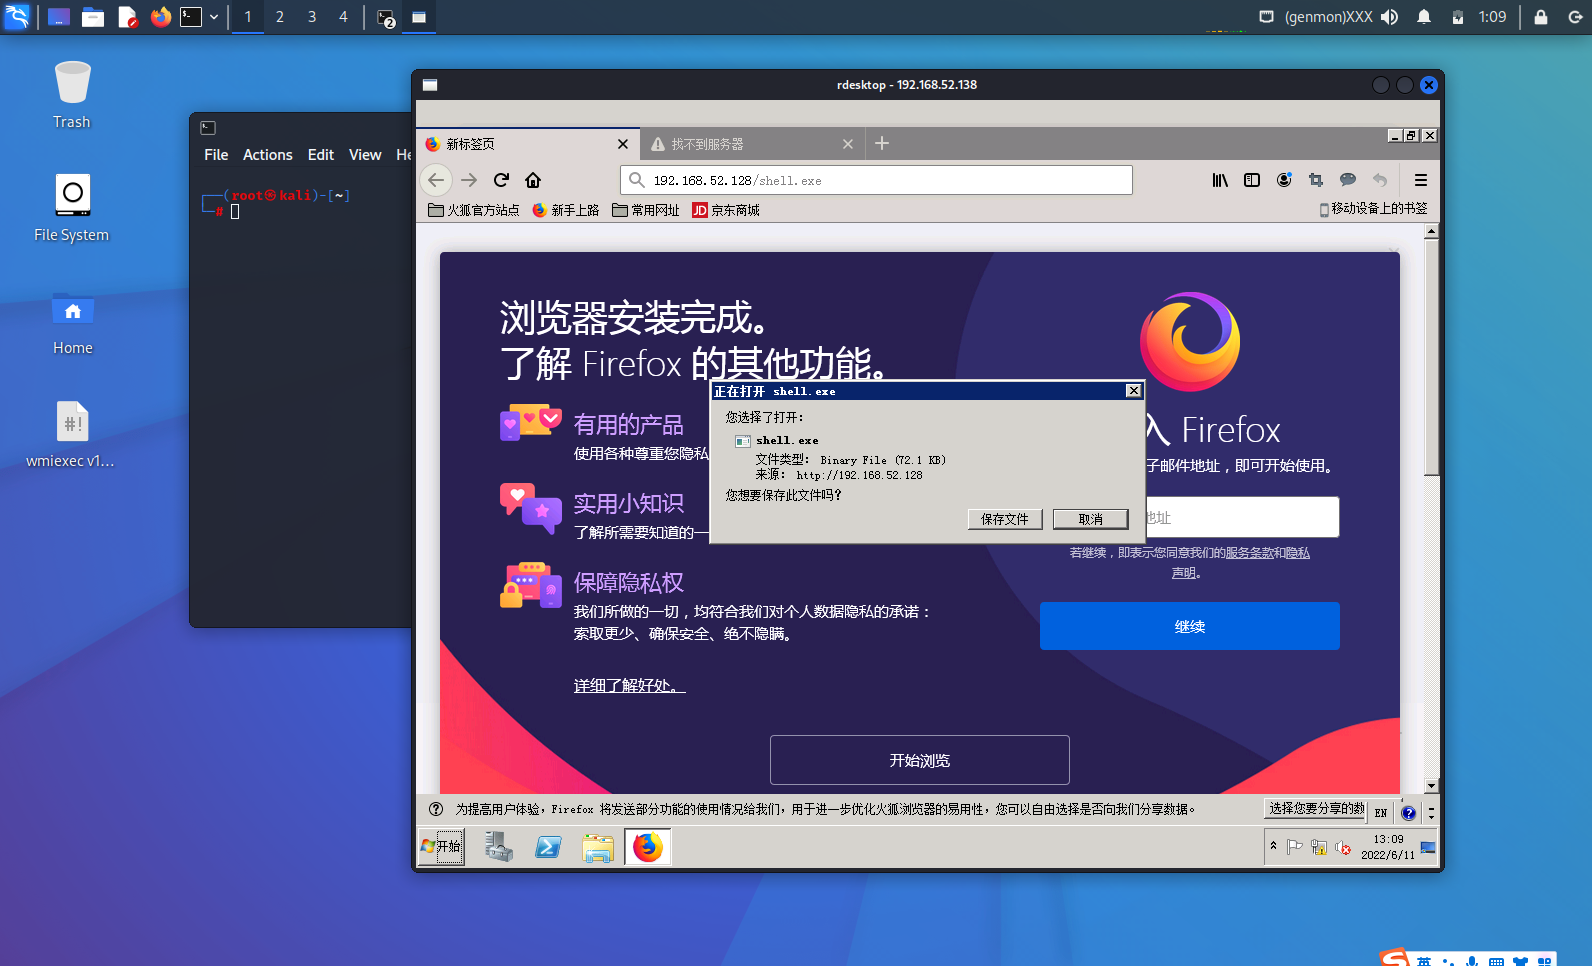This screenshot has height=966, width=1592.
Task: Click the page scrollbar down arrow
Action: coord(1431,786)
